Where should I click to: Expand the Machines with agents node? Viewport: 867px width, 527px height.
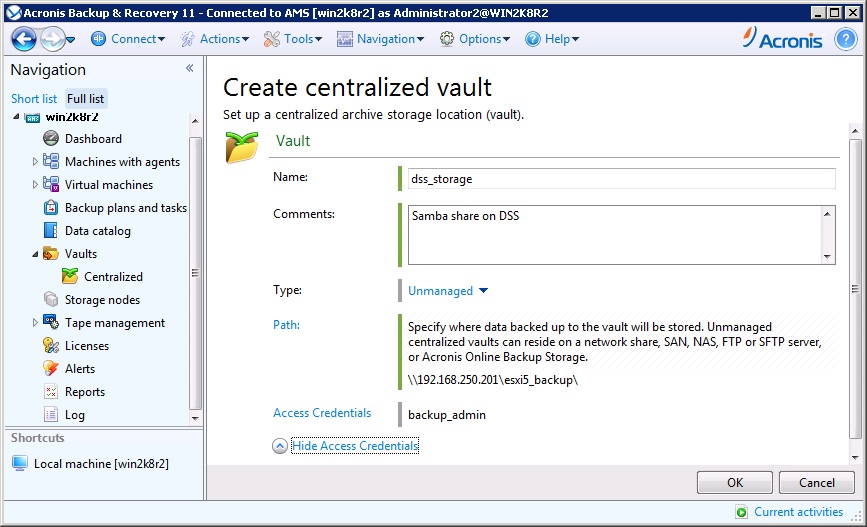coord(35,161)
